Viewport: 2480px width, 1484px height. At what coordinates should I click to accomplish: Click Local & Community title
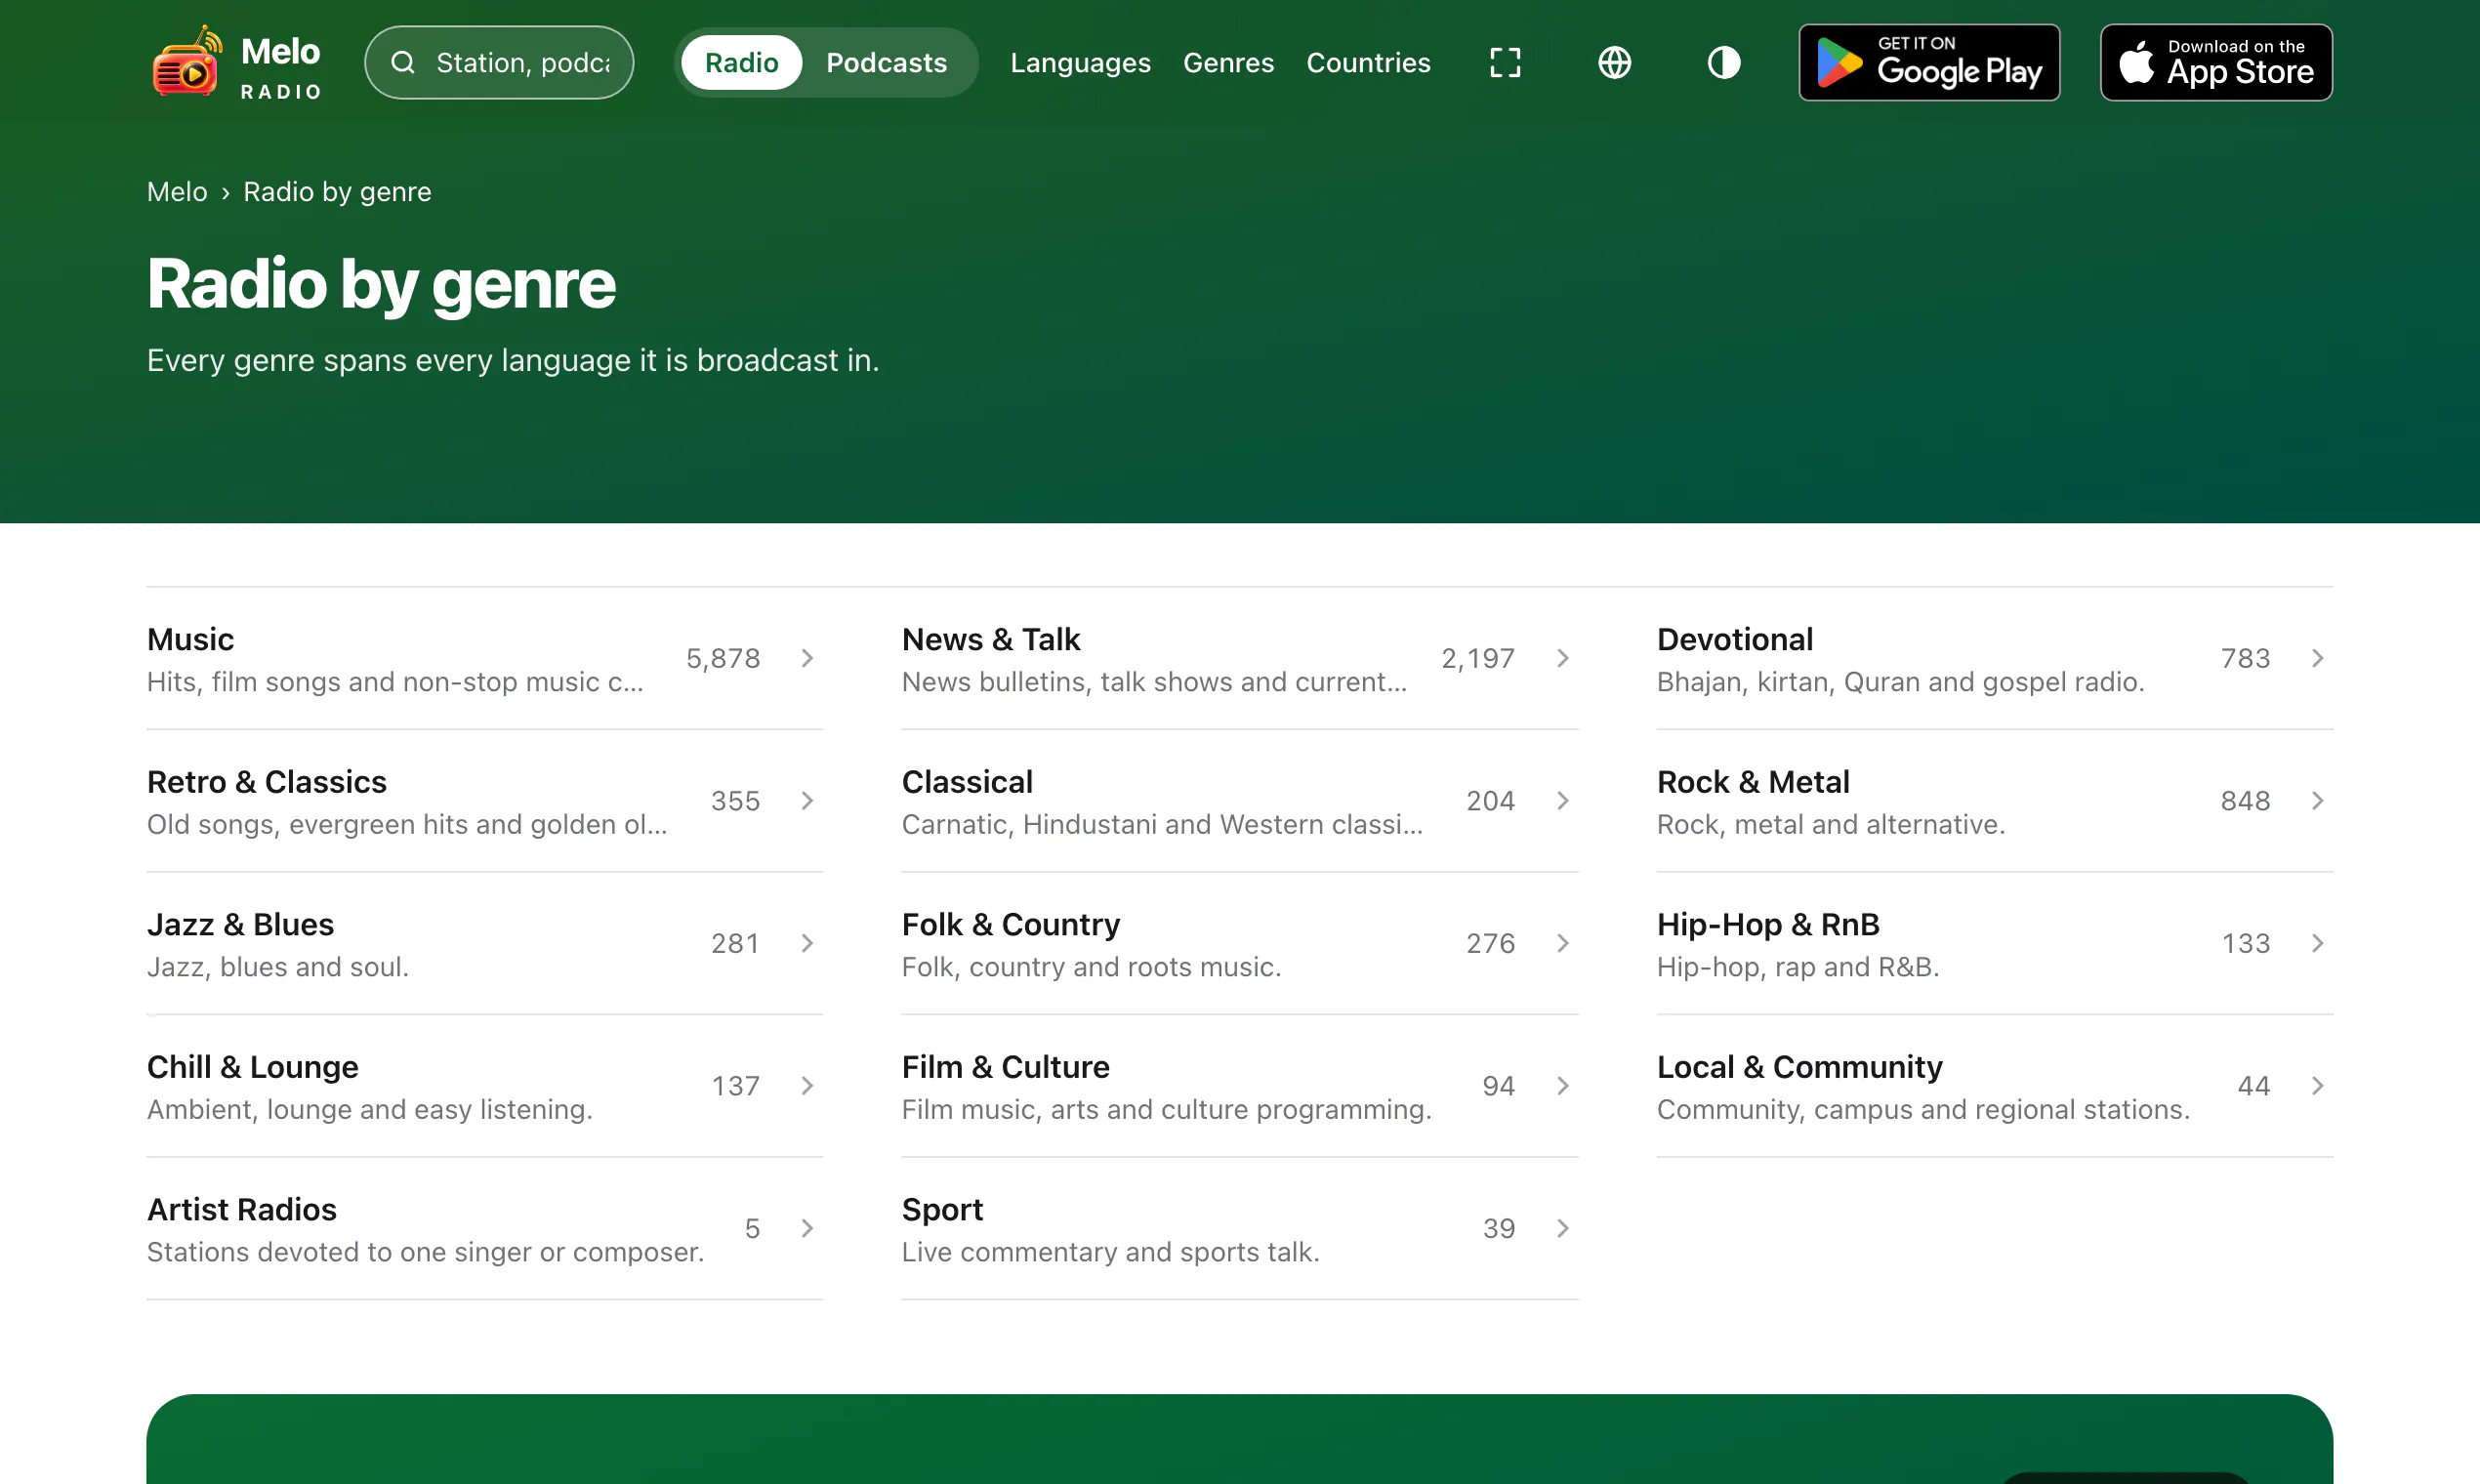(1799, 1067)
